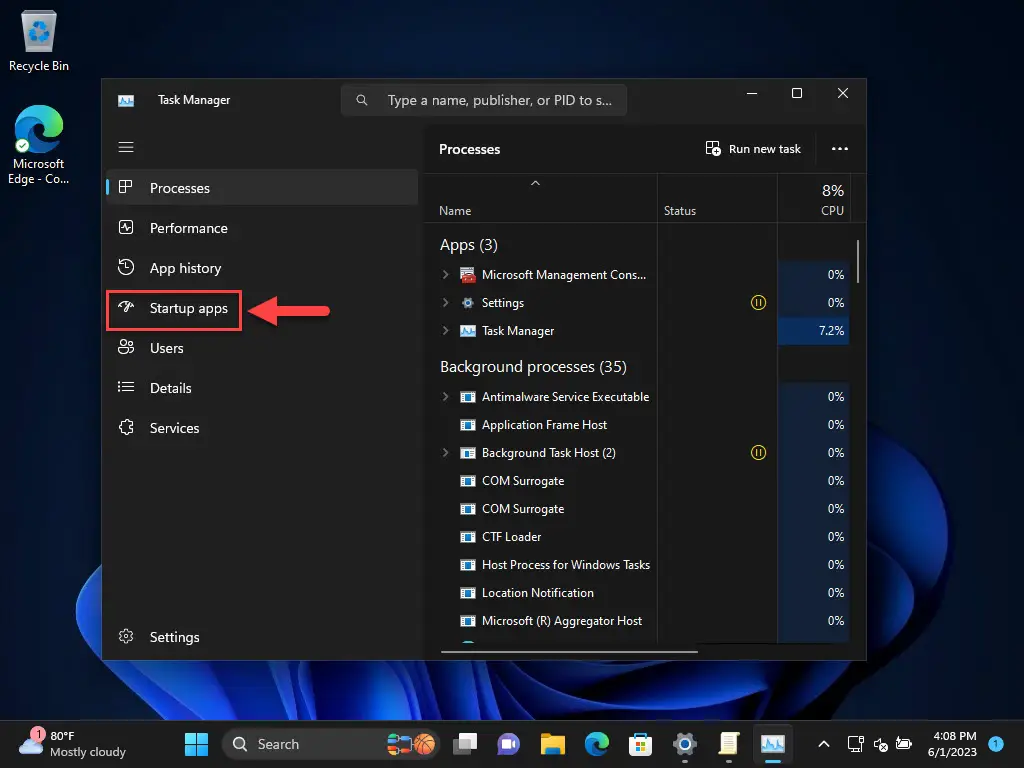Click the Task Manager taskbar icon
Image resolution: width=1024 pixels, height=768 pixels.
point(773,744)
